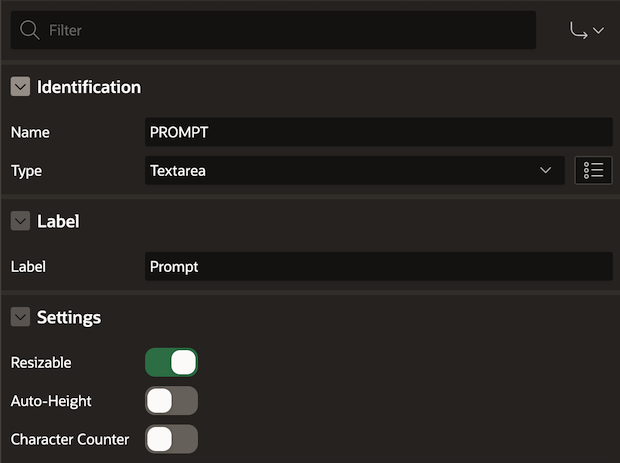The width and height of the screenshot is (620, 463).
Task: Turn off the Resizable switch
Action: 172,363
